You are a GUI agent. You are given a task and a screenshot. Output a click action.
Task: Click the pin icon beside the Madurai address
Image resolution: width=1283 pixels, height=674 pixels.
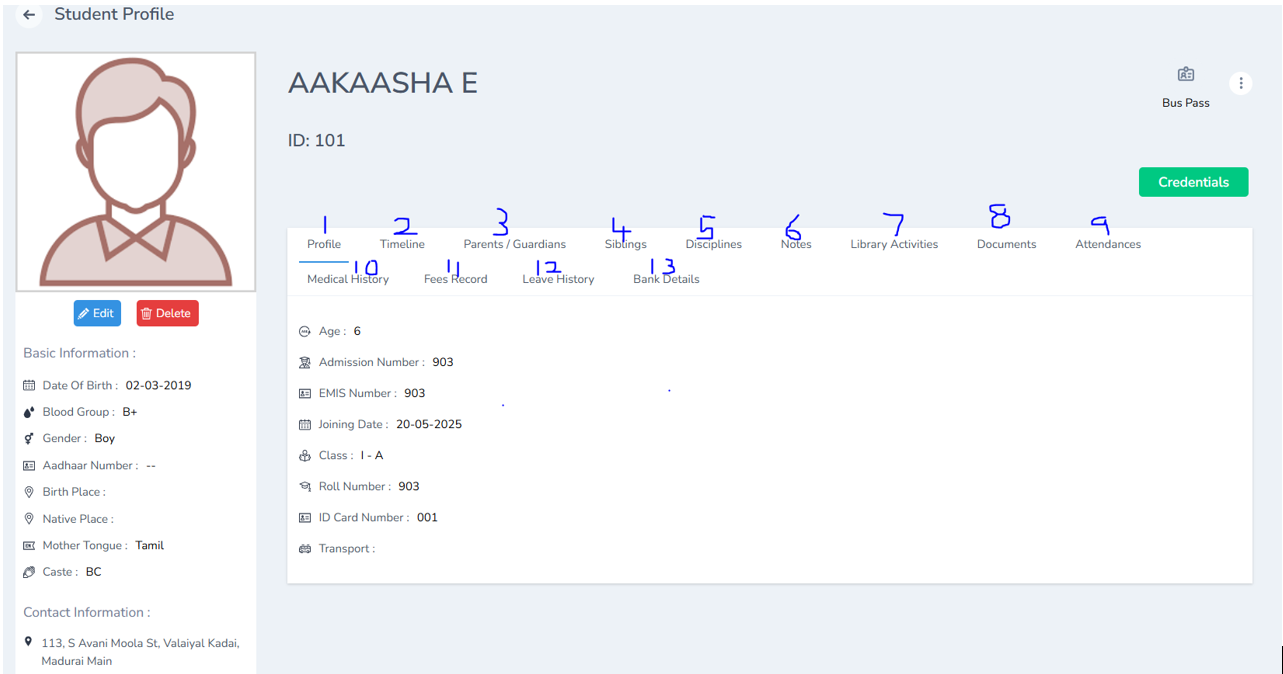27,643
